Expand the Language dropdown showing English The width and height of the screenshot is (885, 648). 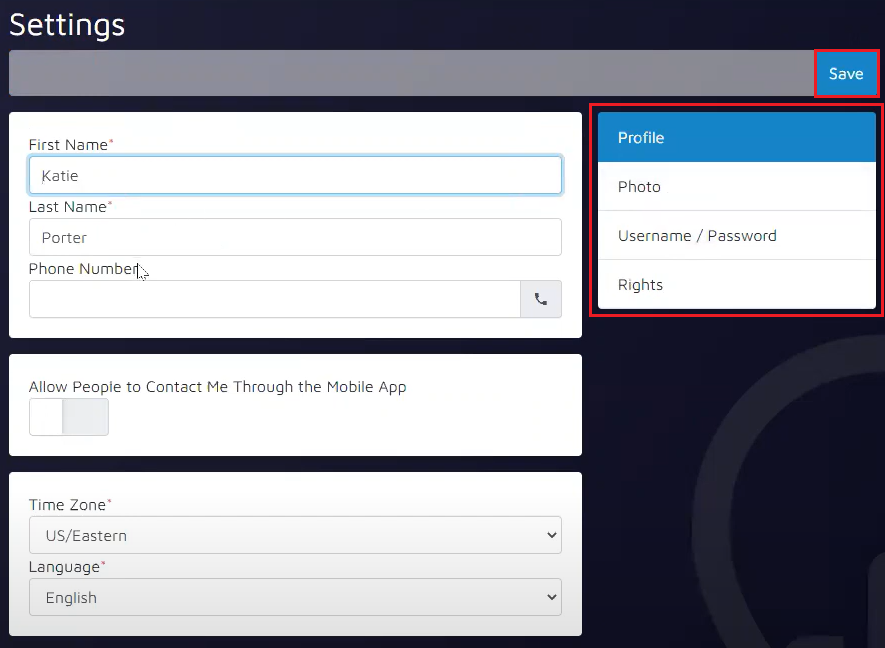pyautogui.click(x=295, y=597)
